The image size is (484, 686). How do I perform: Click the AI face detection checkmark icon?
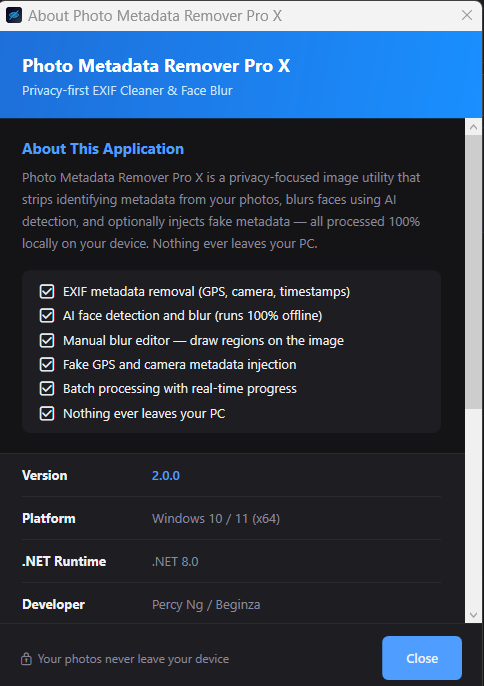[x=47, y=315]
